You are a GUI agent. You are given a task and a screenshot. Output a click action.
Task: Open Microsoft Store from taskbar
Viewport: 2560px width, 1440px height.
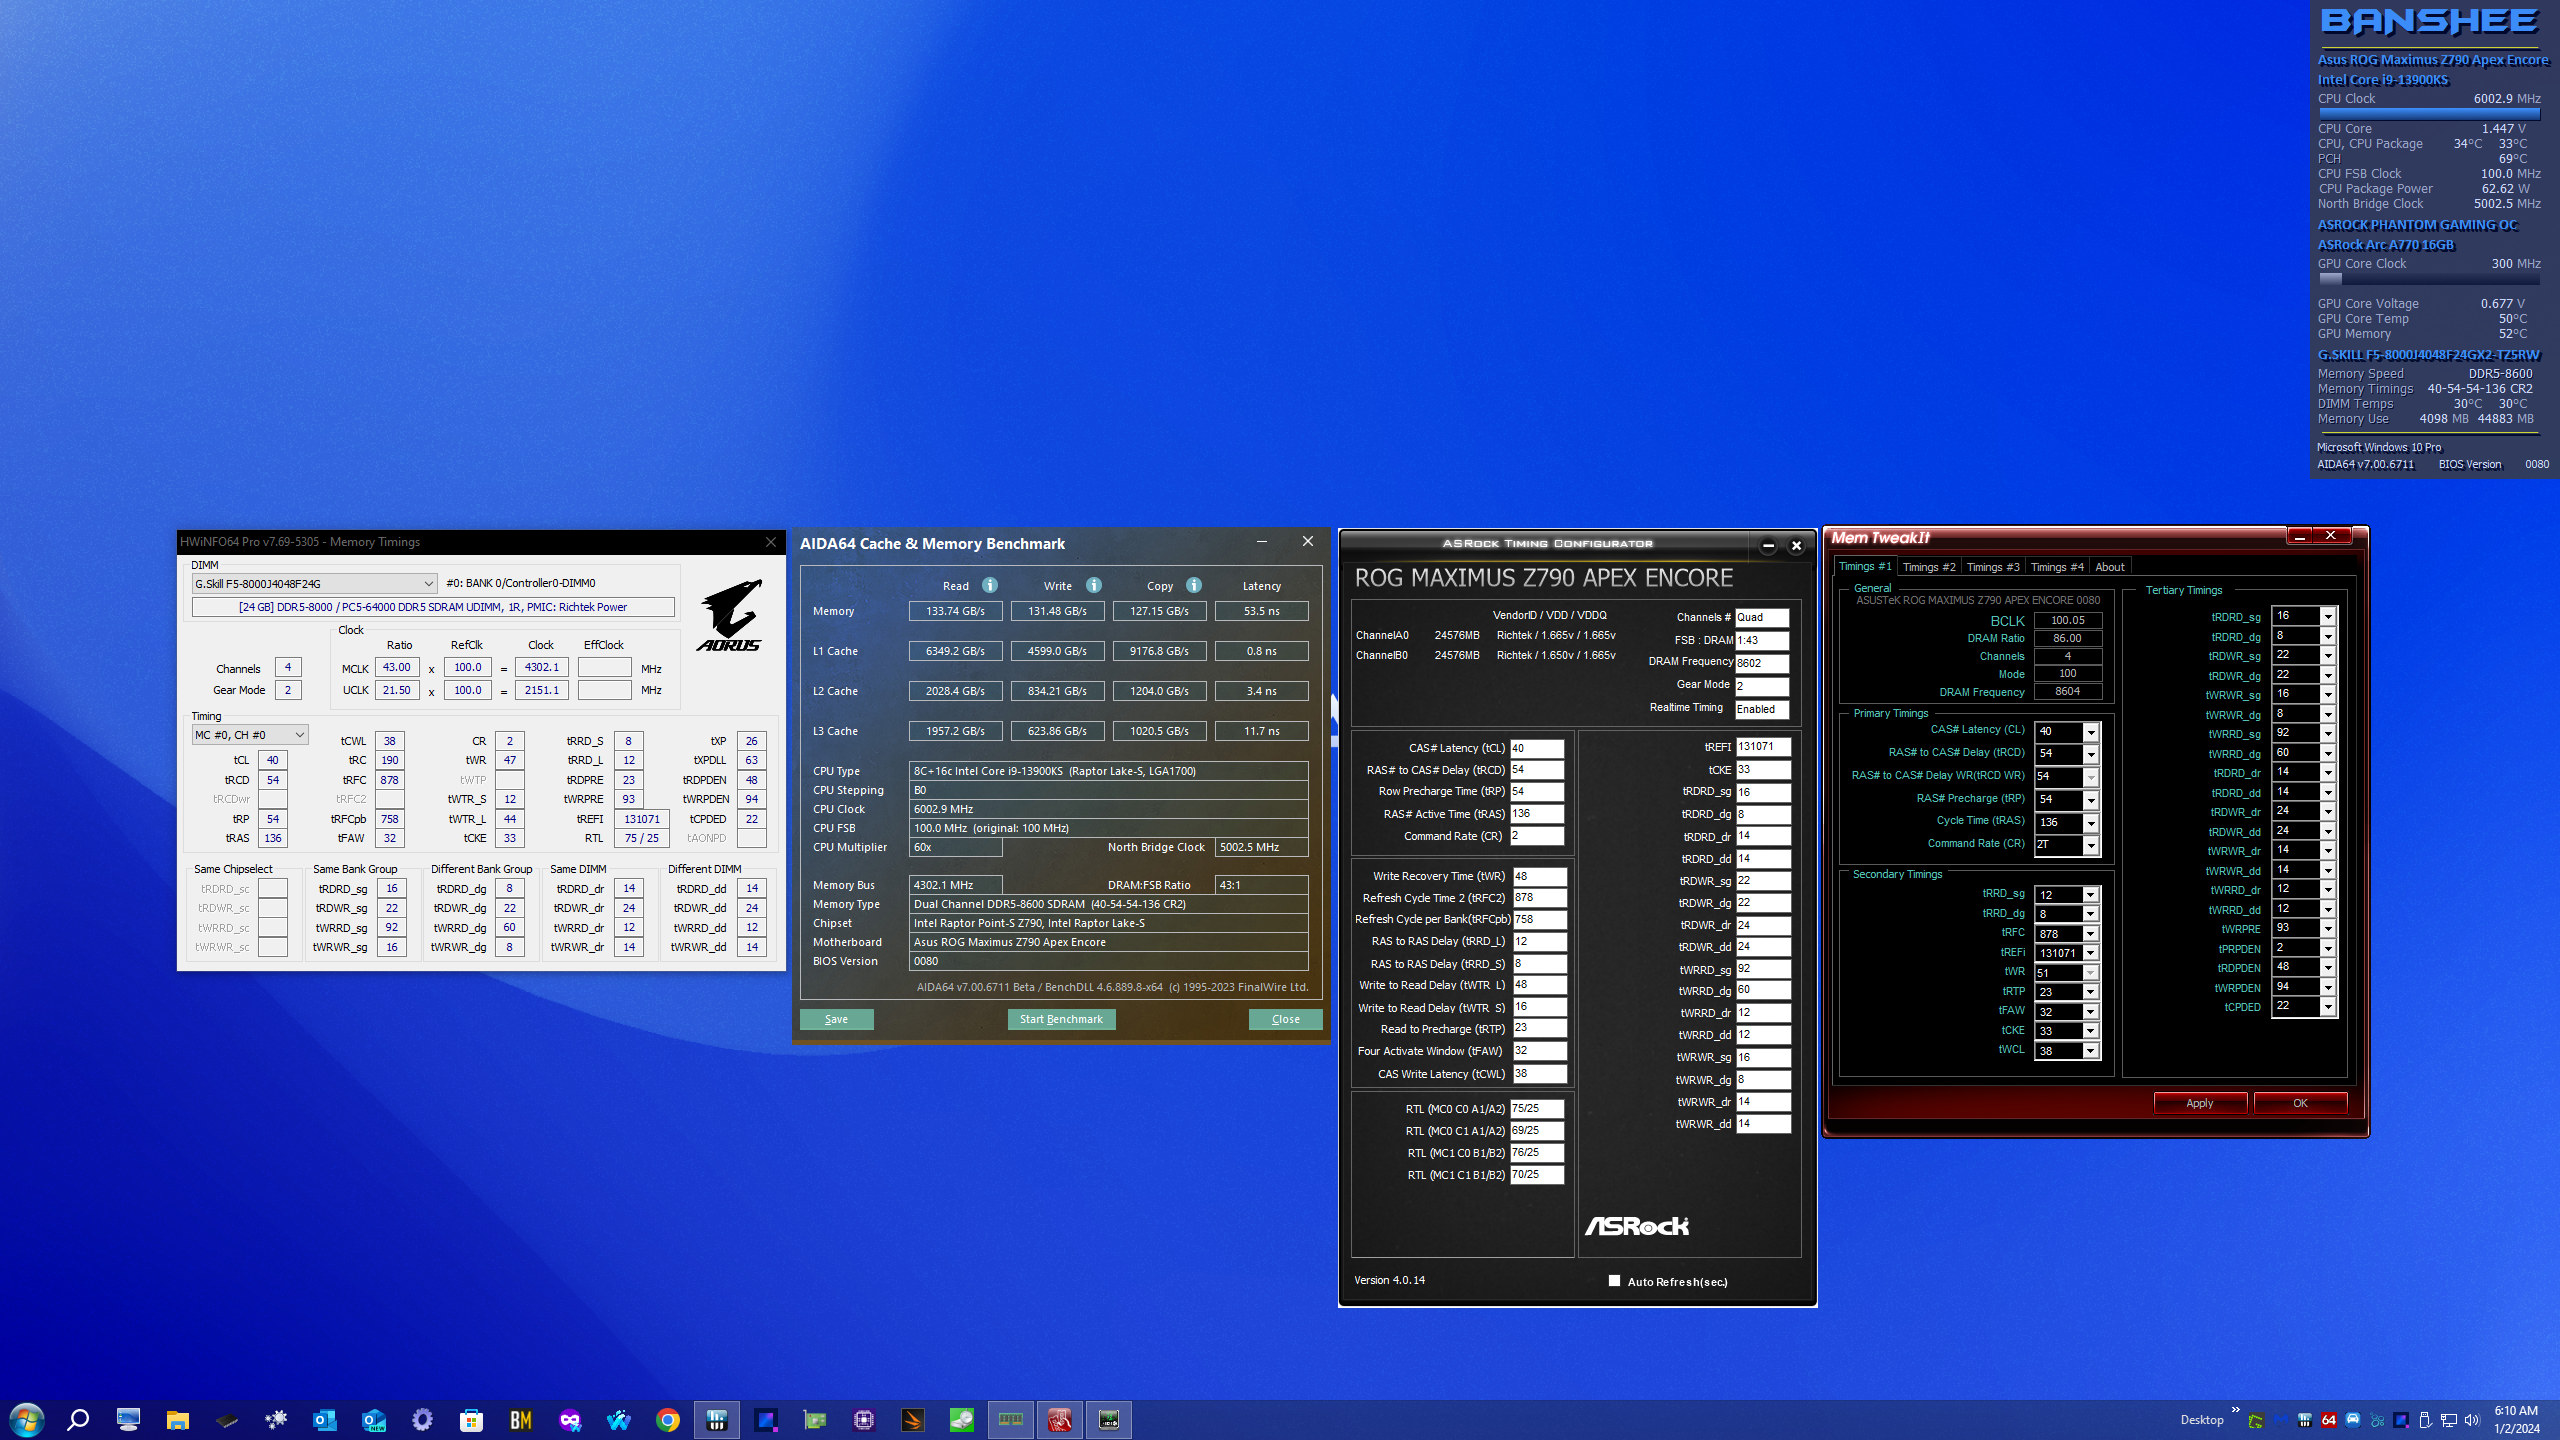point(472,1420)
